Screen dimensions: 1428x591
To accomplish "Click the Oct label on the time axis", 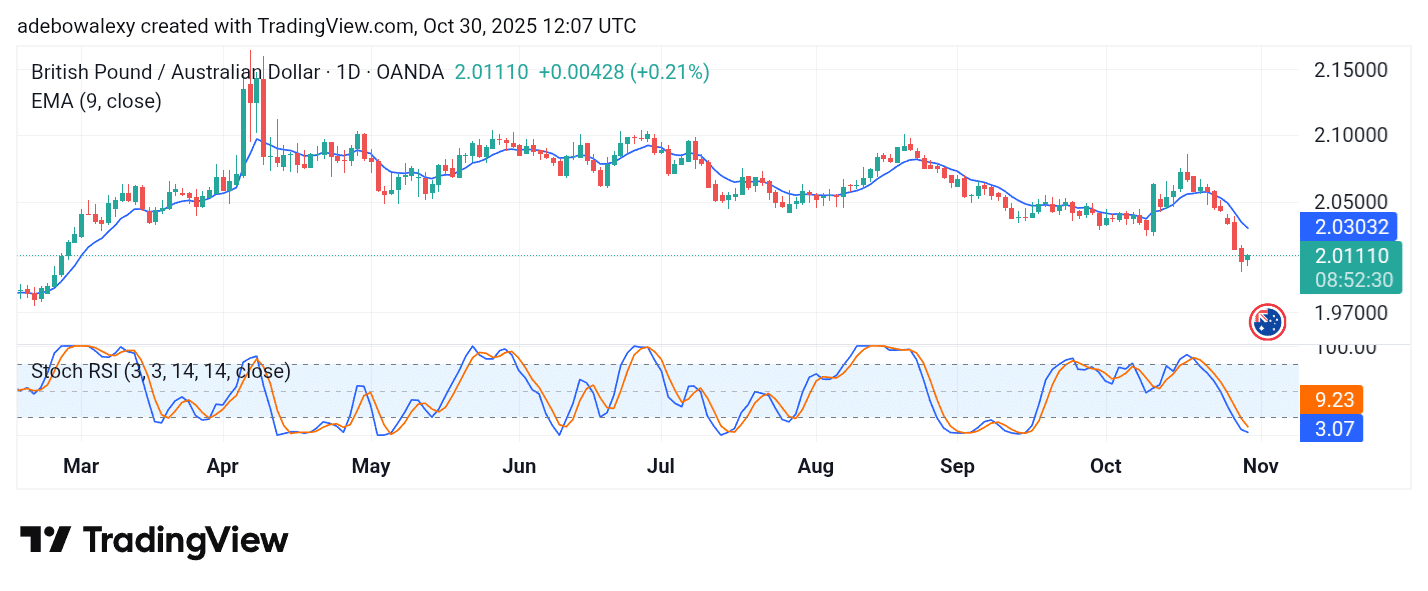I will click(x=1105, y=466).
